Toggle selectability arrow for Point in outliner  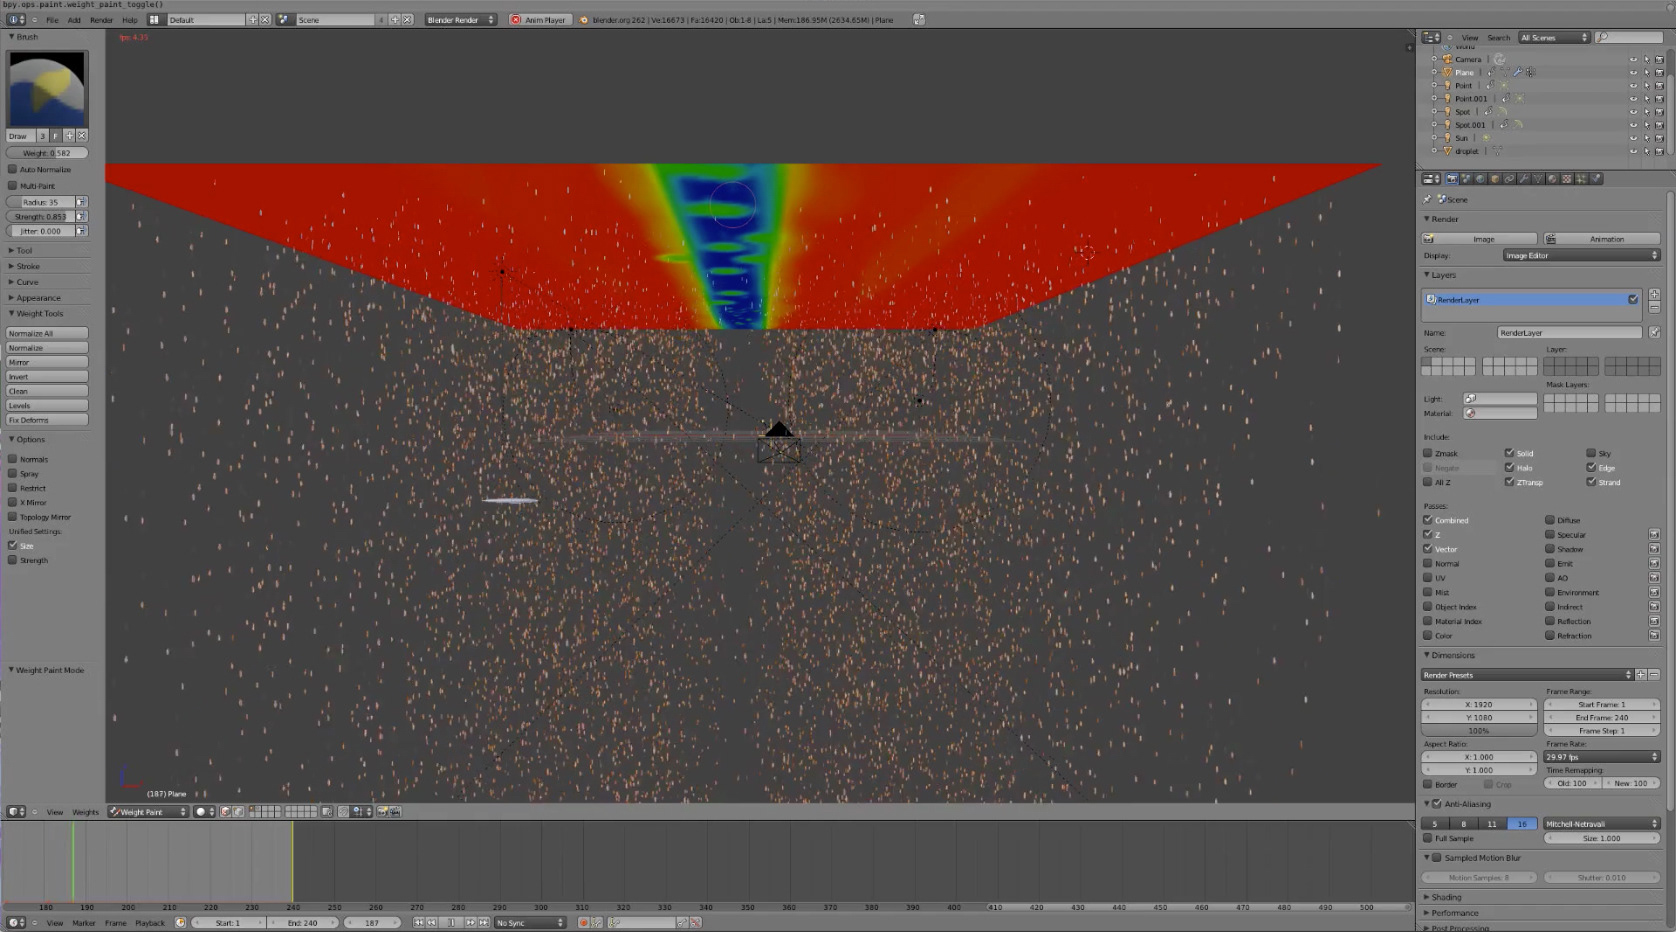1647,86
